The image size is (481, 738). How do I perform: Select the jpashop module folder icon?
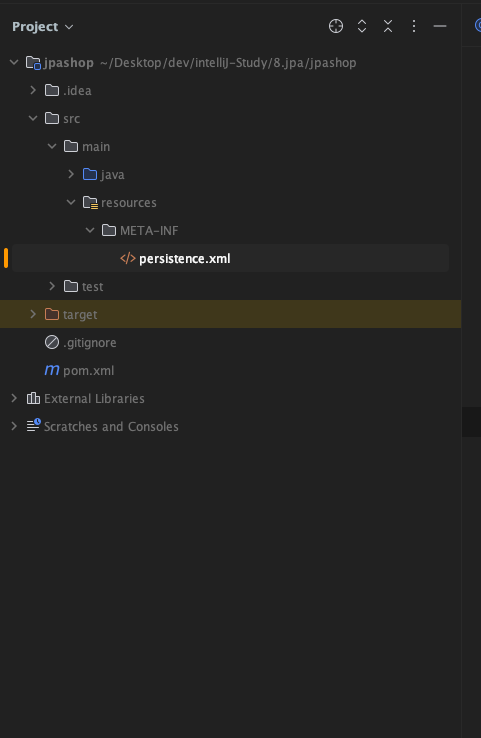[33, 63]
